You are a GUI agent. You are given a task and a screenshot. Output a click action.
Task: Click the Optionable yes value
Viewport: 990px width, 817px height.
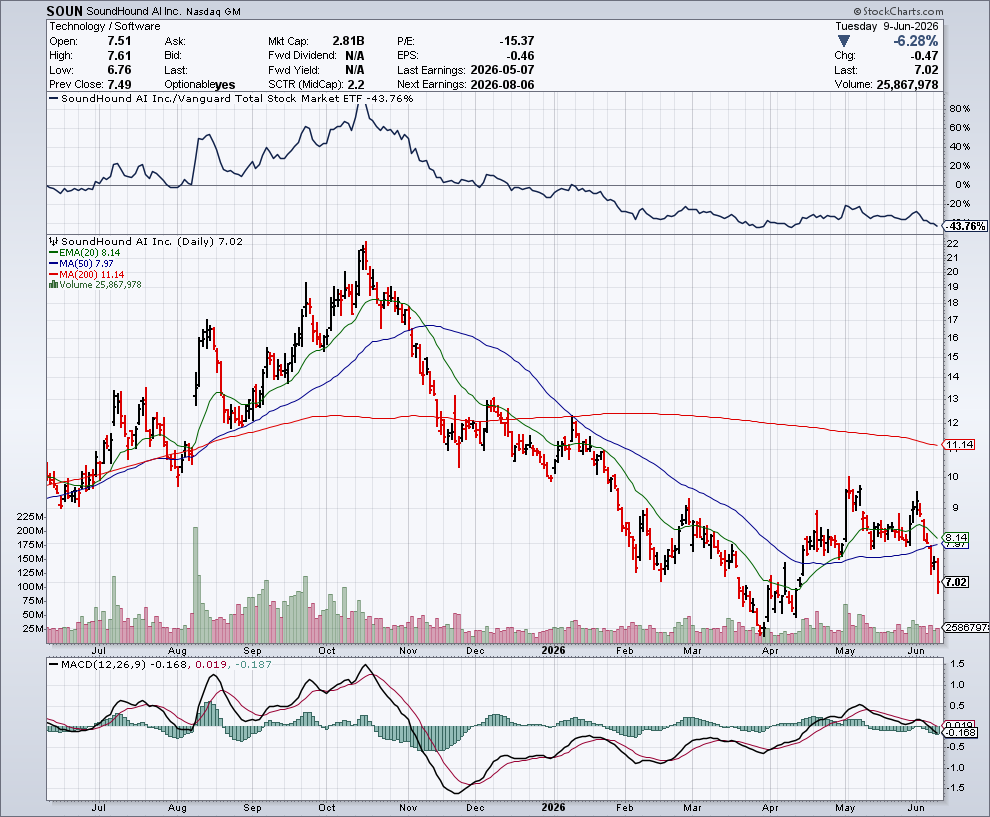[225, 85]
